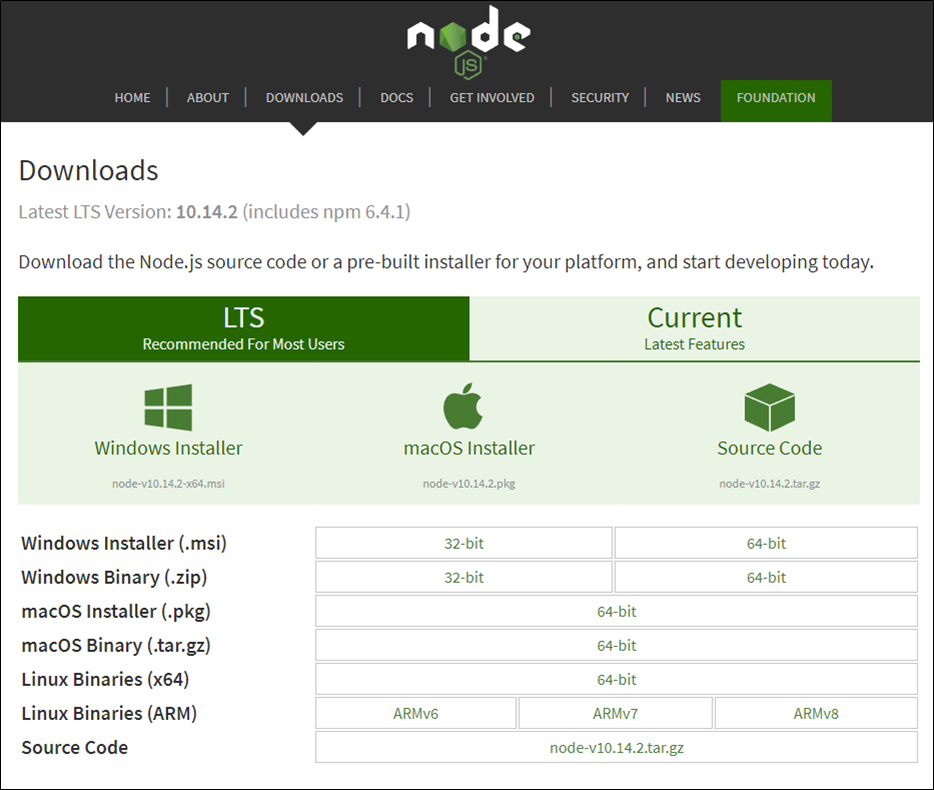The width and height of the screenshot is (934, 790).
Task: Open GET INVOLVED section
Action: tap(492, 98)
